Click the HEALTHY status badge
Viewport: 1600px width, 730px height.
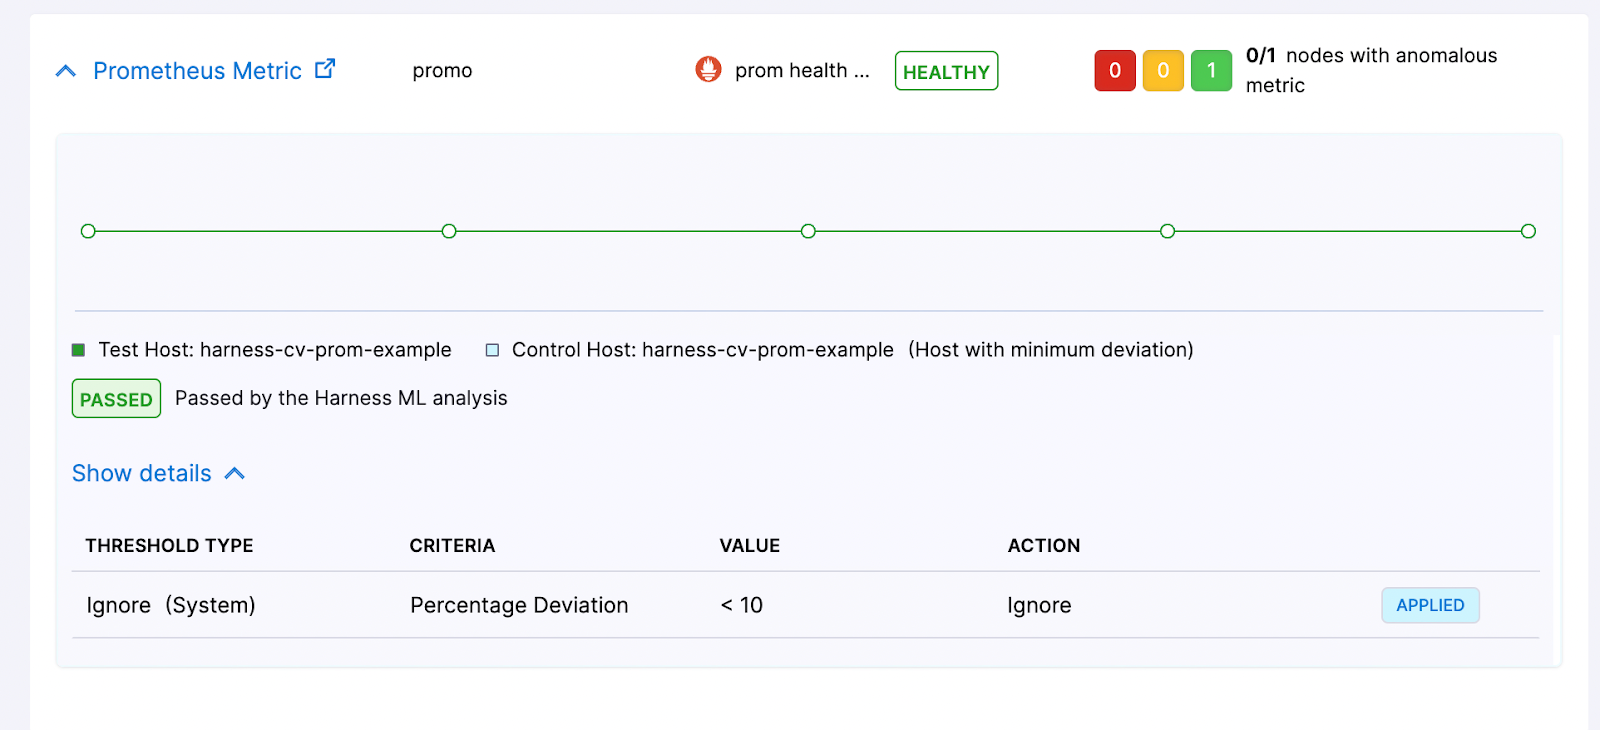click(x=946, y=71)
